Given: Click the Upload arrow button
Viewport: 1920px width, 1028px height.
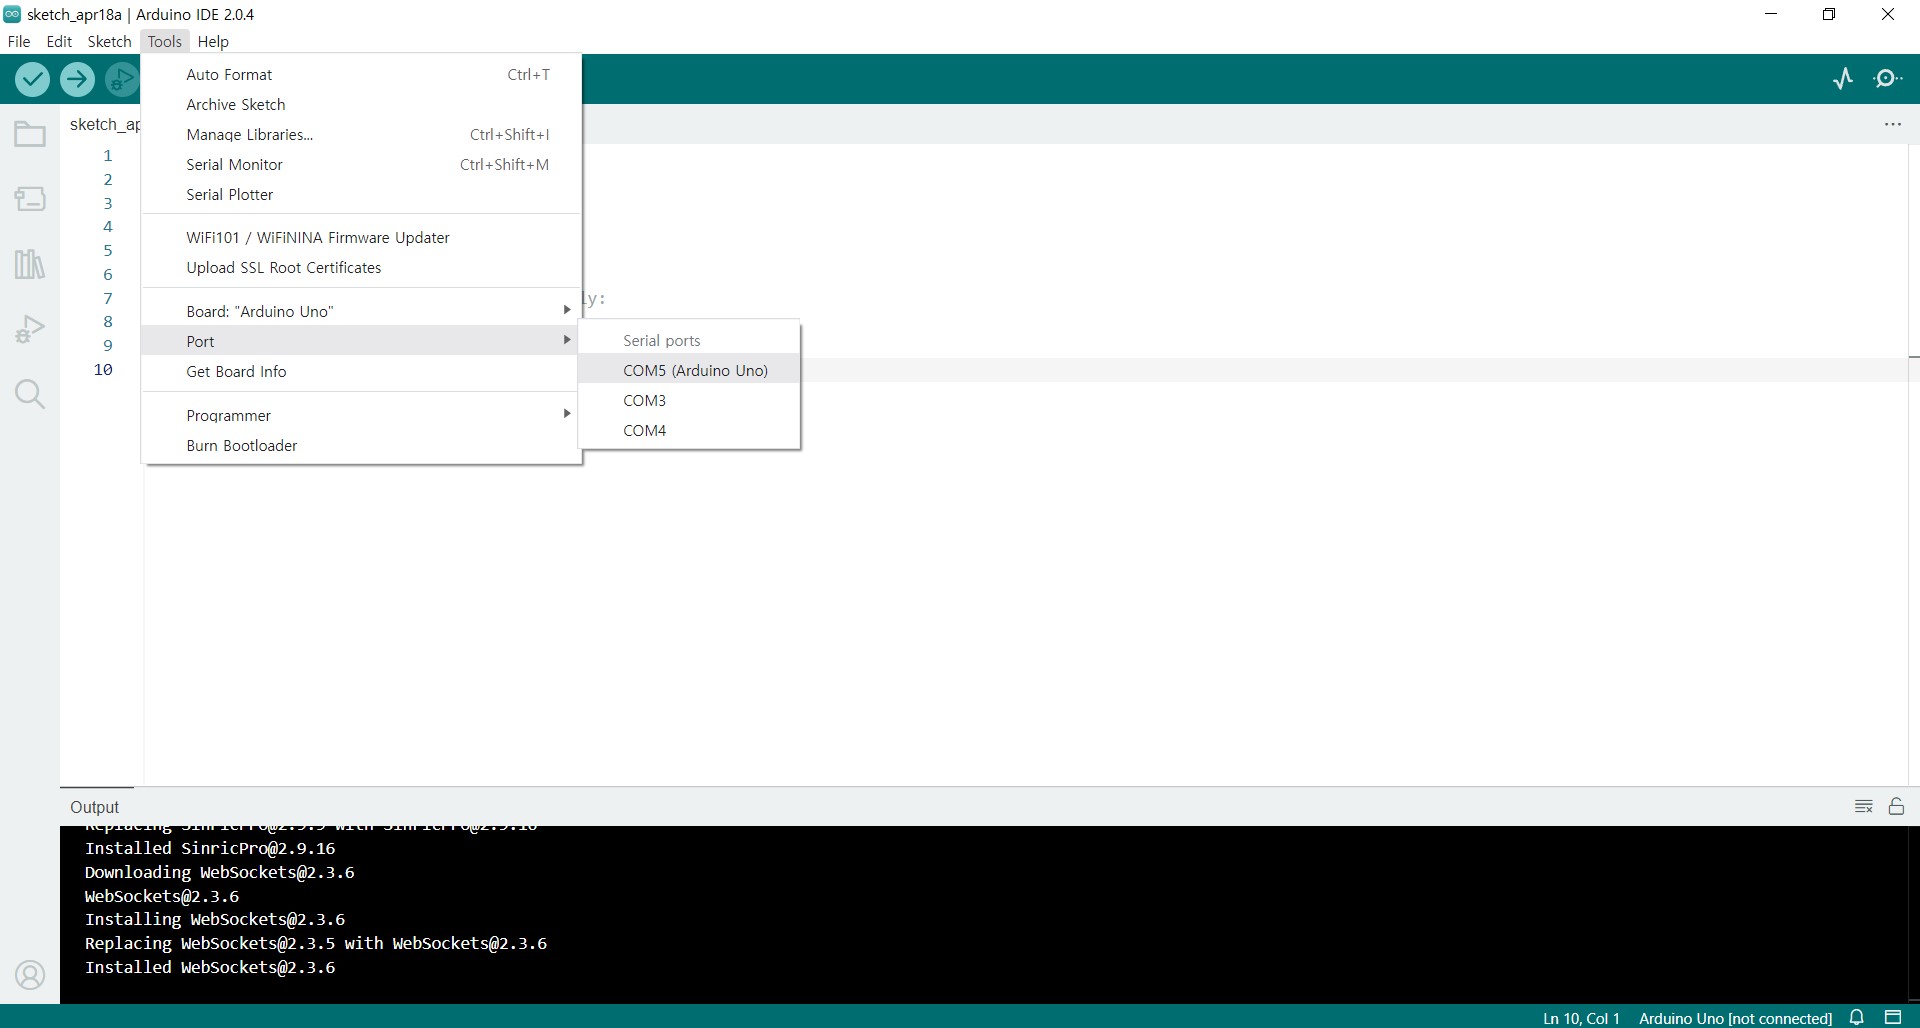Looking at the screenshot, I should [x=77, y=79].
